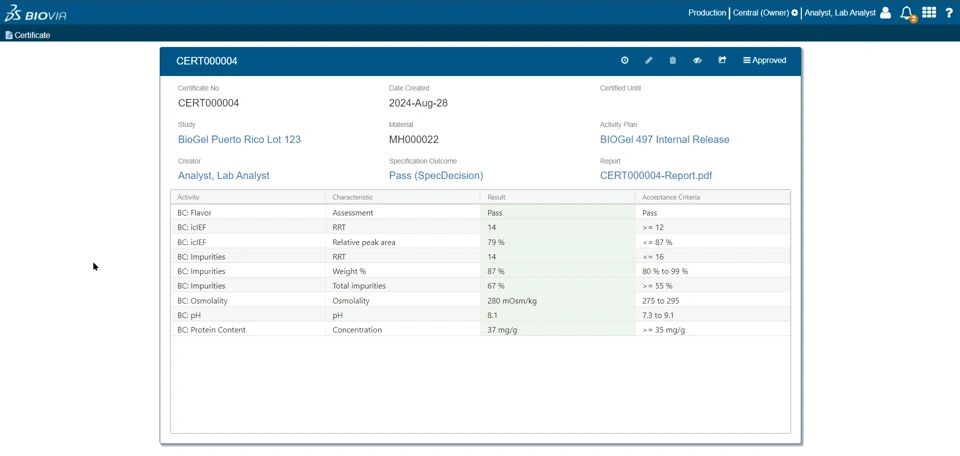
Task: Click Concentration characteristic cell
Action: point(403,330)
